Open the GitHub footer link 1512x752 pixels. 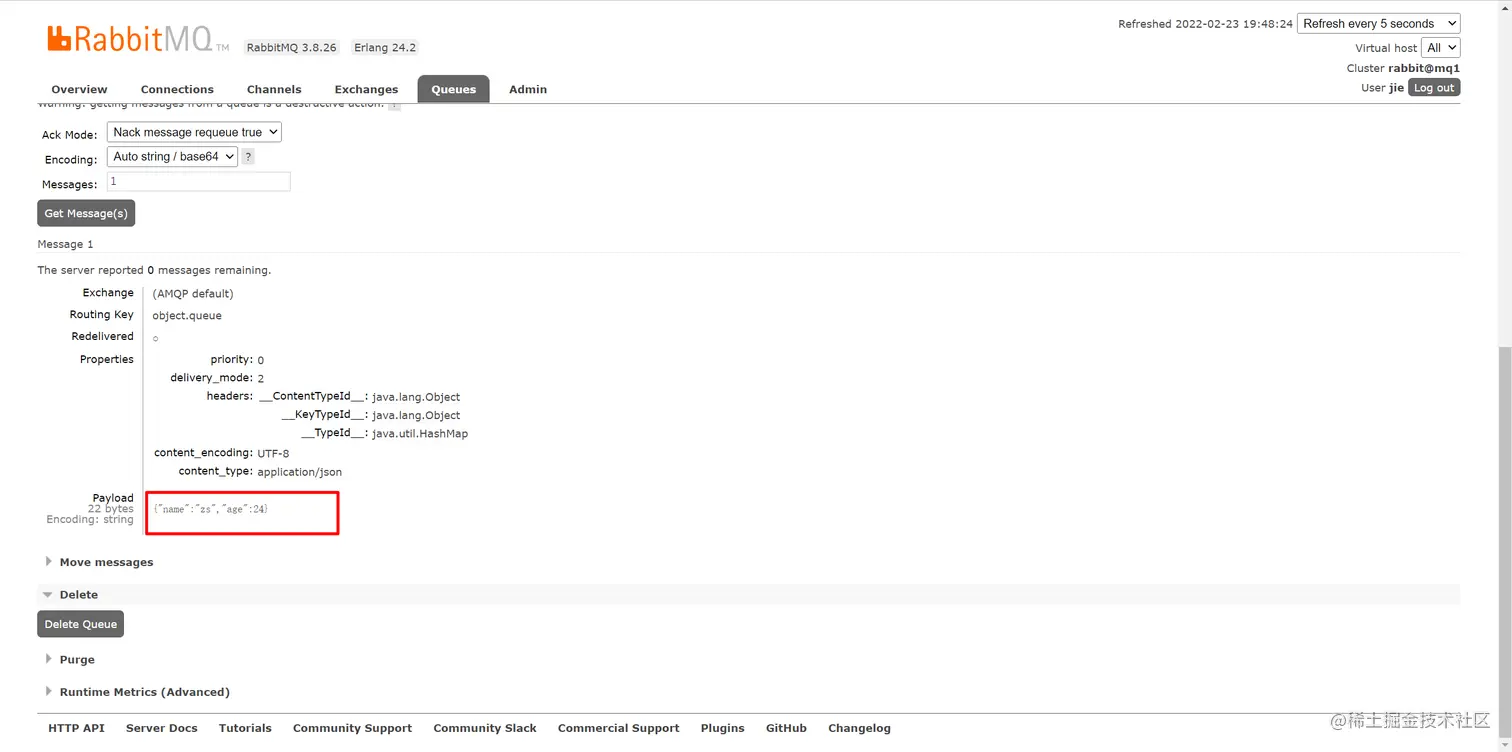pyautogui.click(x=786, y=728)
